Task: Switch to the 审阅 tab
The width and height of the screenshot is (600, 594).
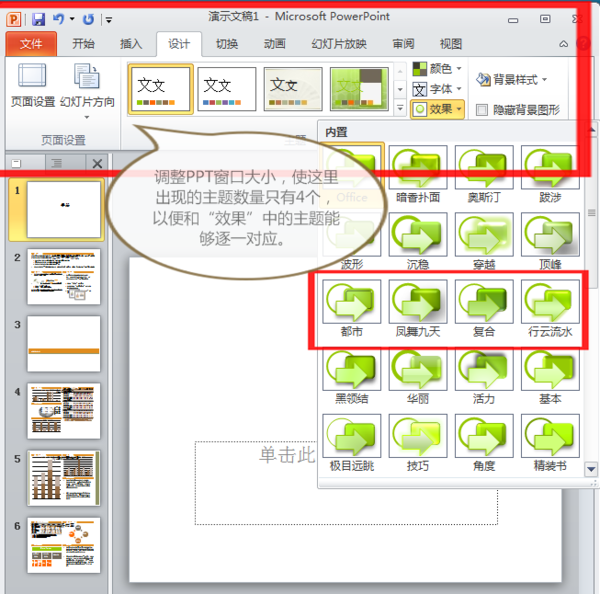Action: [403, 44]
